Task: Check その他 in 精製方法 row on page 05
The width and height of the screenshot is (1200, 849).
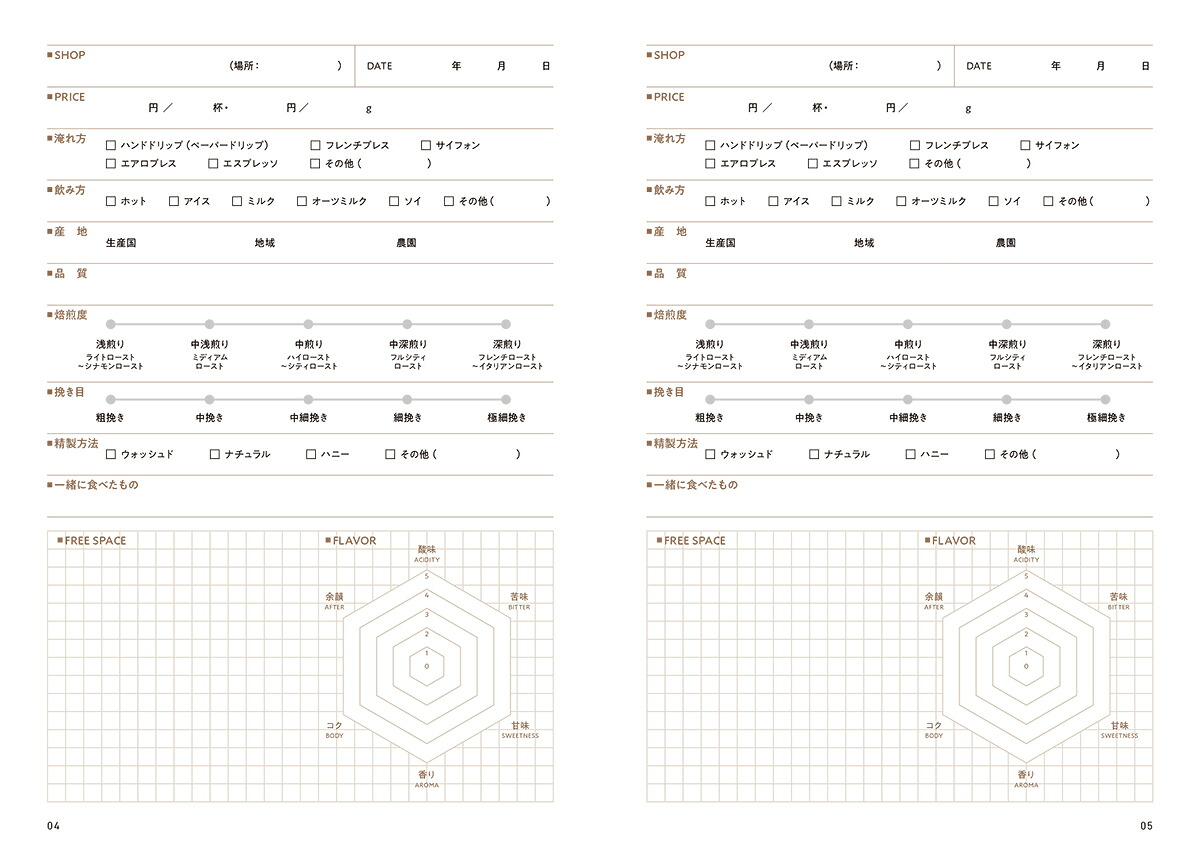Action: (x=989, y=454)
